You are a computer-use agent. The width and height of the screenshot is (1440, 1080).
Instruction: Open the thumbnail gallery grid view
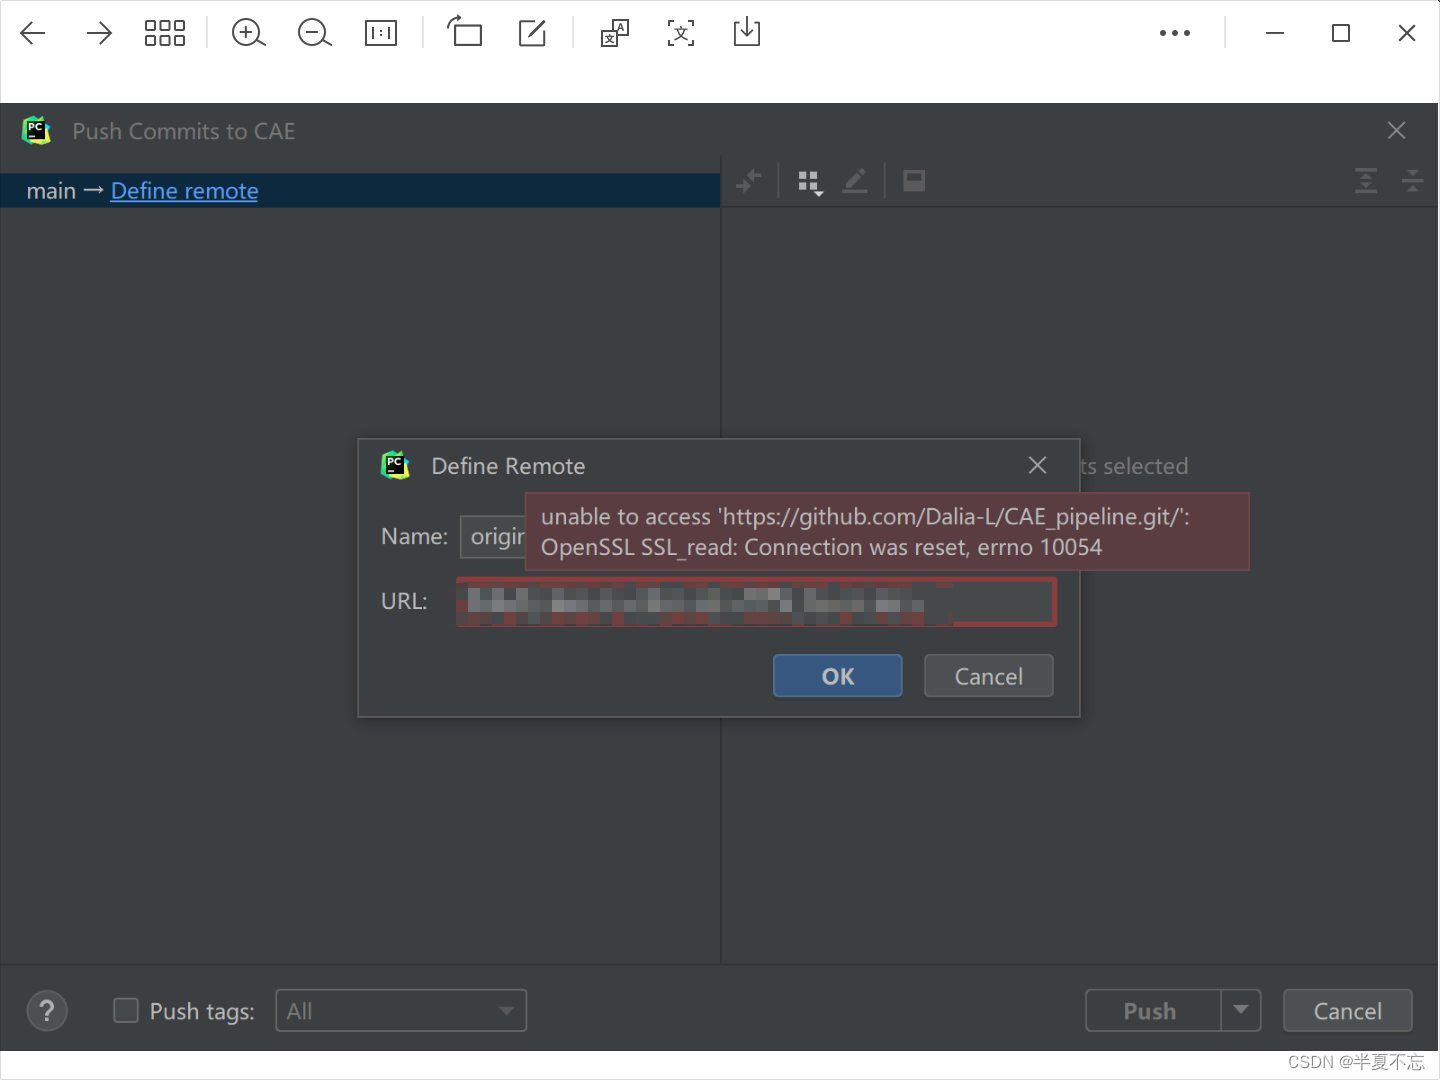[165, 33]
